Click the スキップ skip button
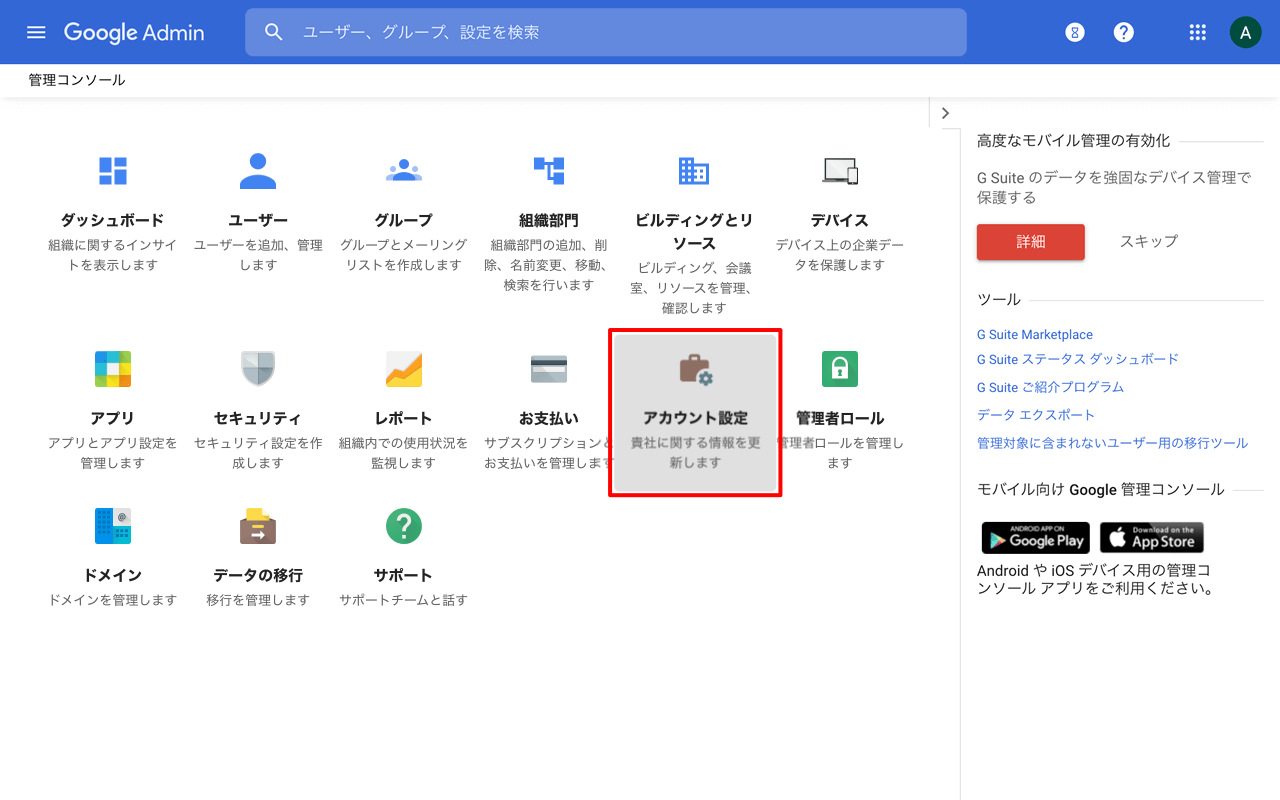The width and height of the screenshot is (1280, 800). coord(1148,241)
